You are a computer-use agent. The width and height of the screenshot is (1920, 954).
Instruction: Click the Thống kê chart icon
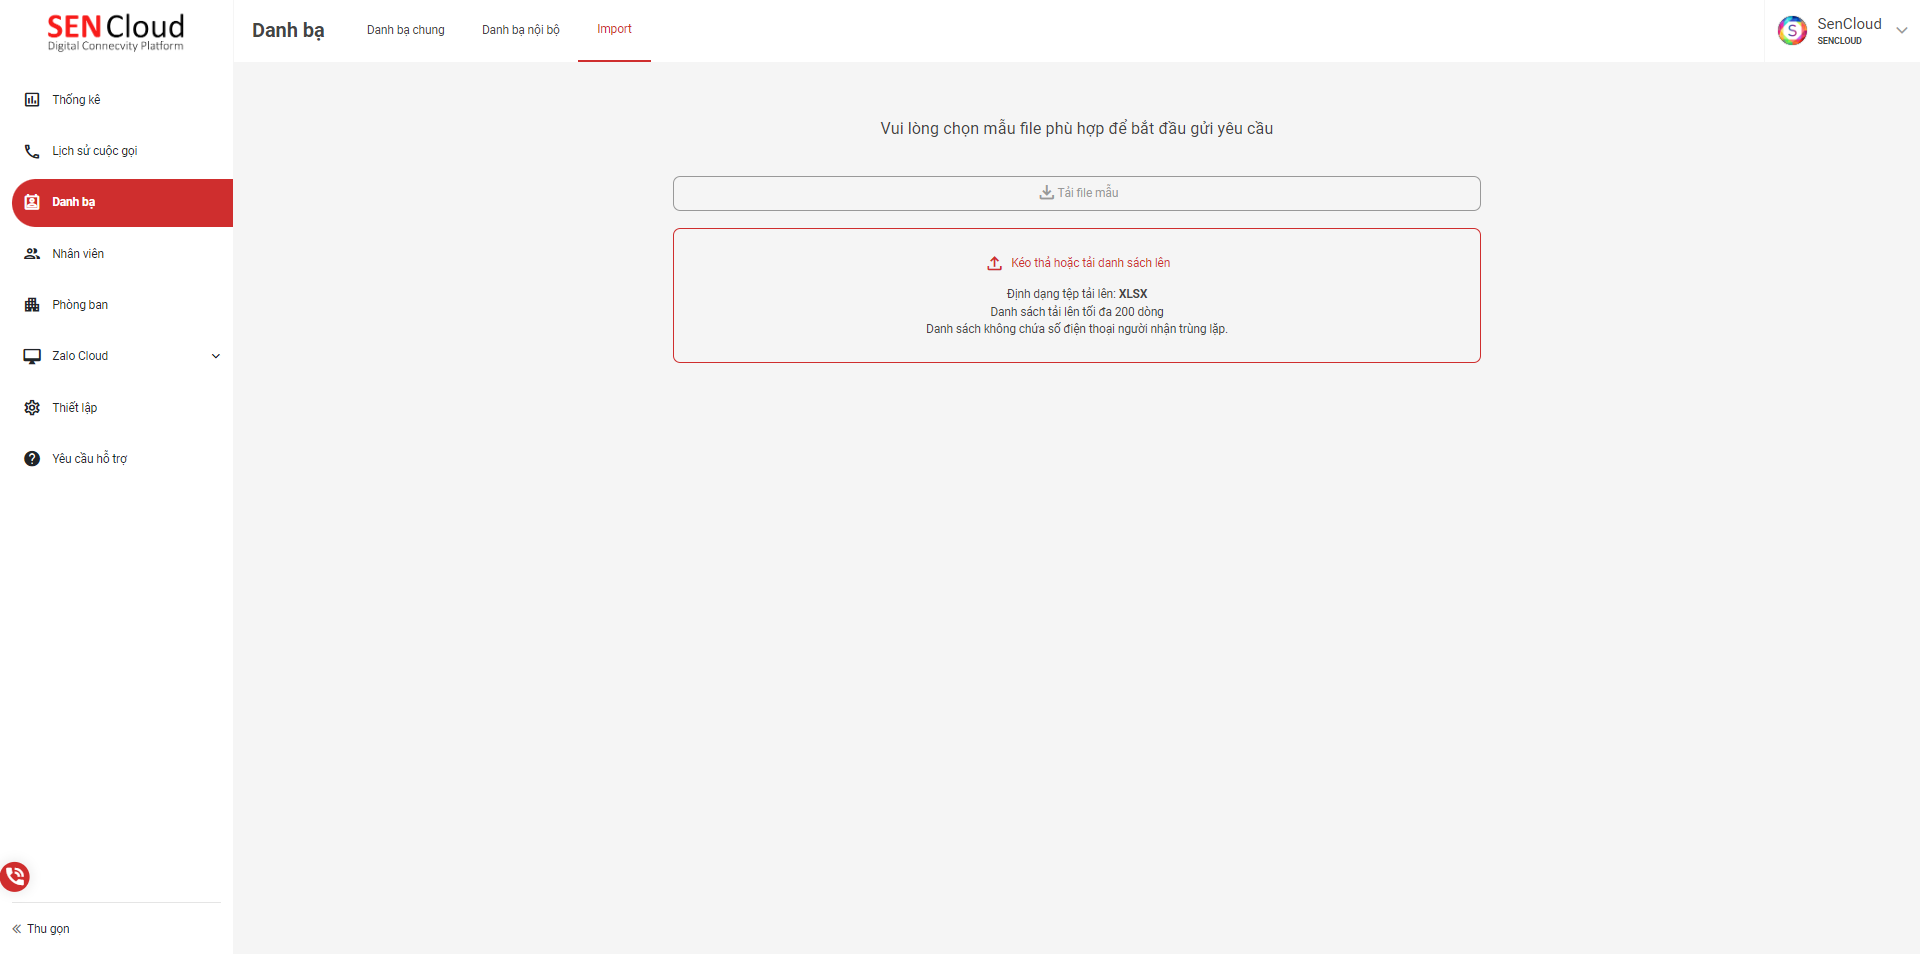[32, 100]
